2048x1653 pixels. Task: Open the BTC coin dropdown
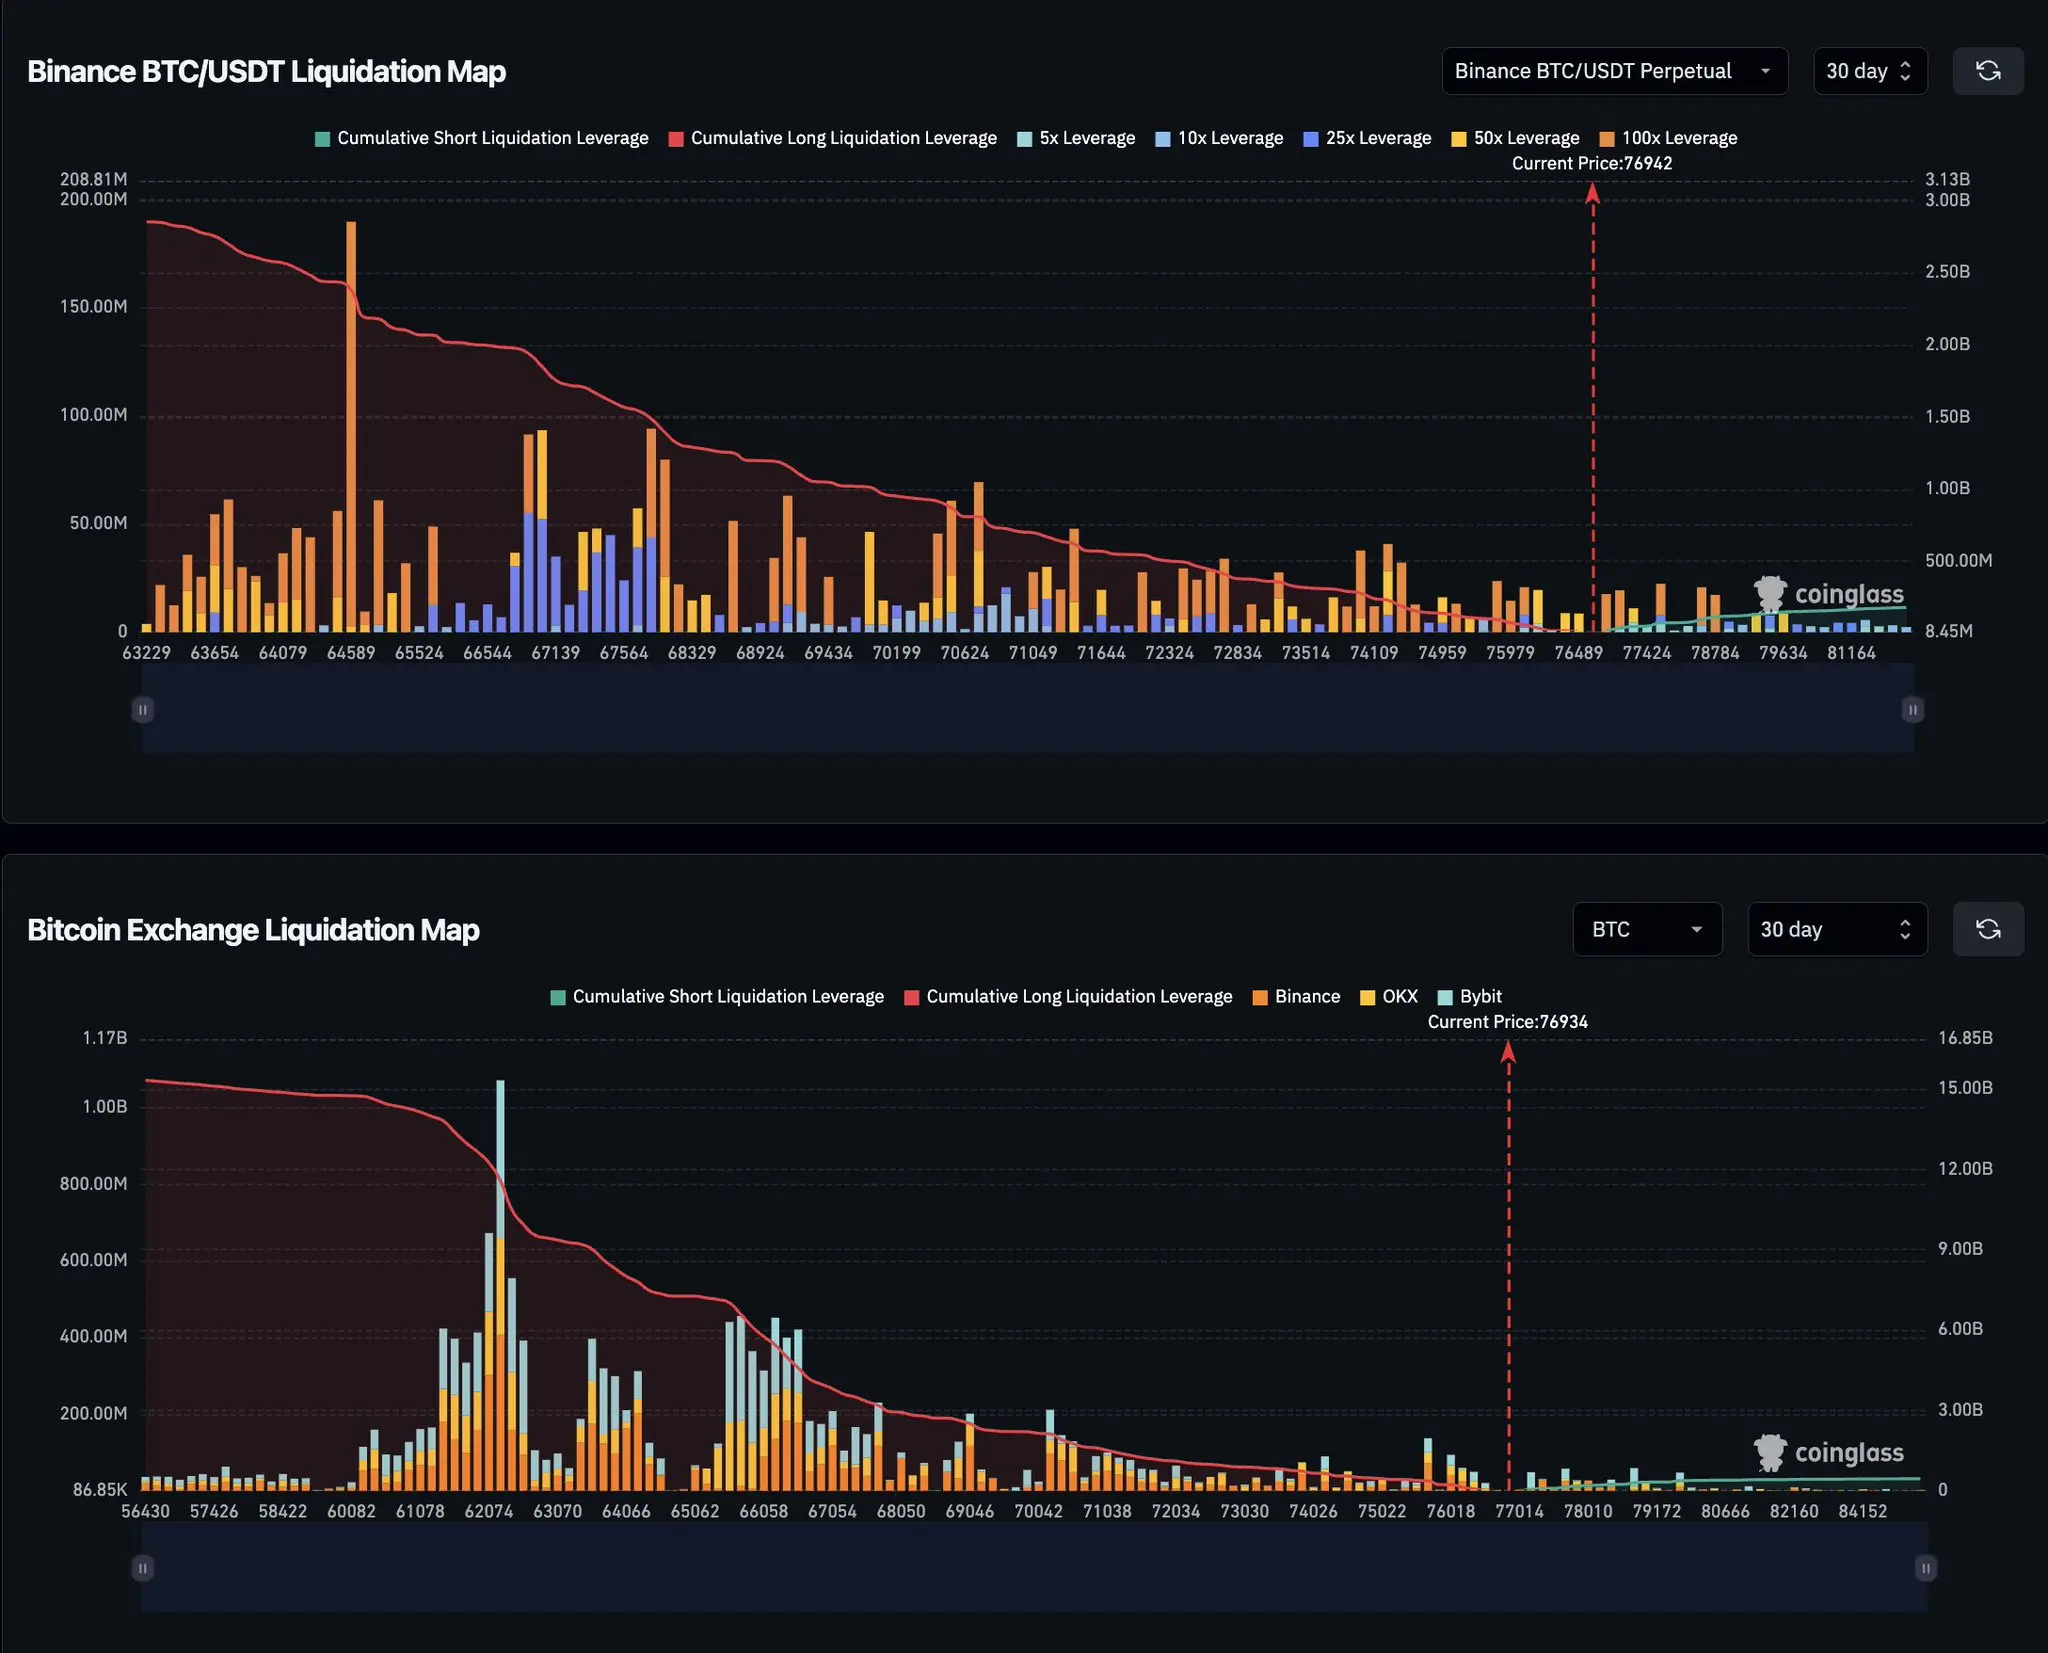coord(1647,929)
